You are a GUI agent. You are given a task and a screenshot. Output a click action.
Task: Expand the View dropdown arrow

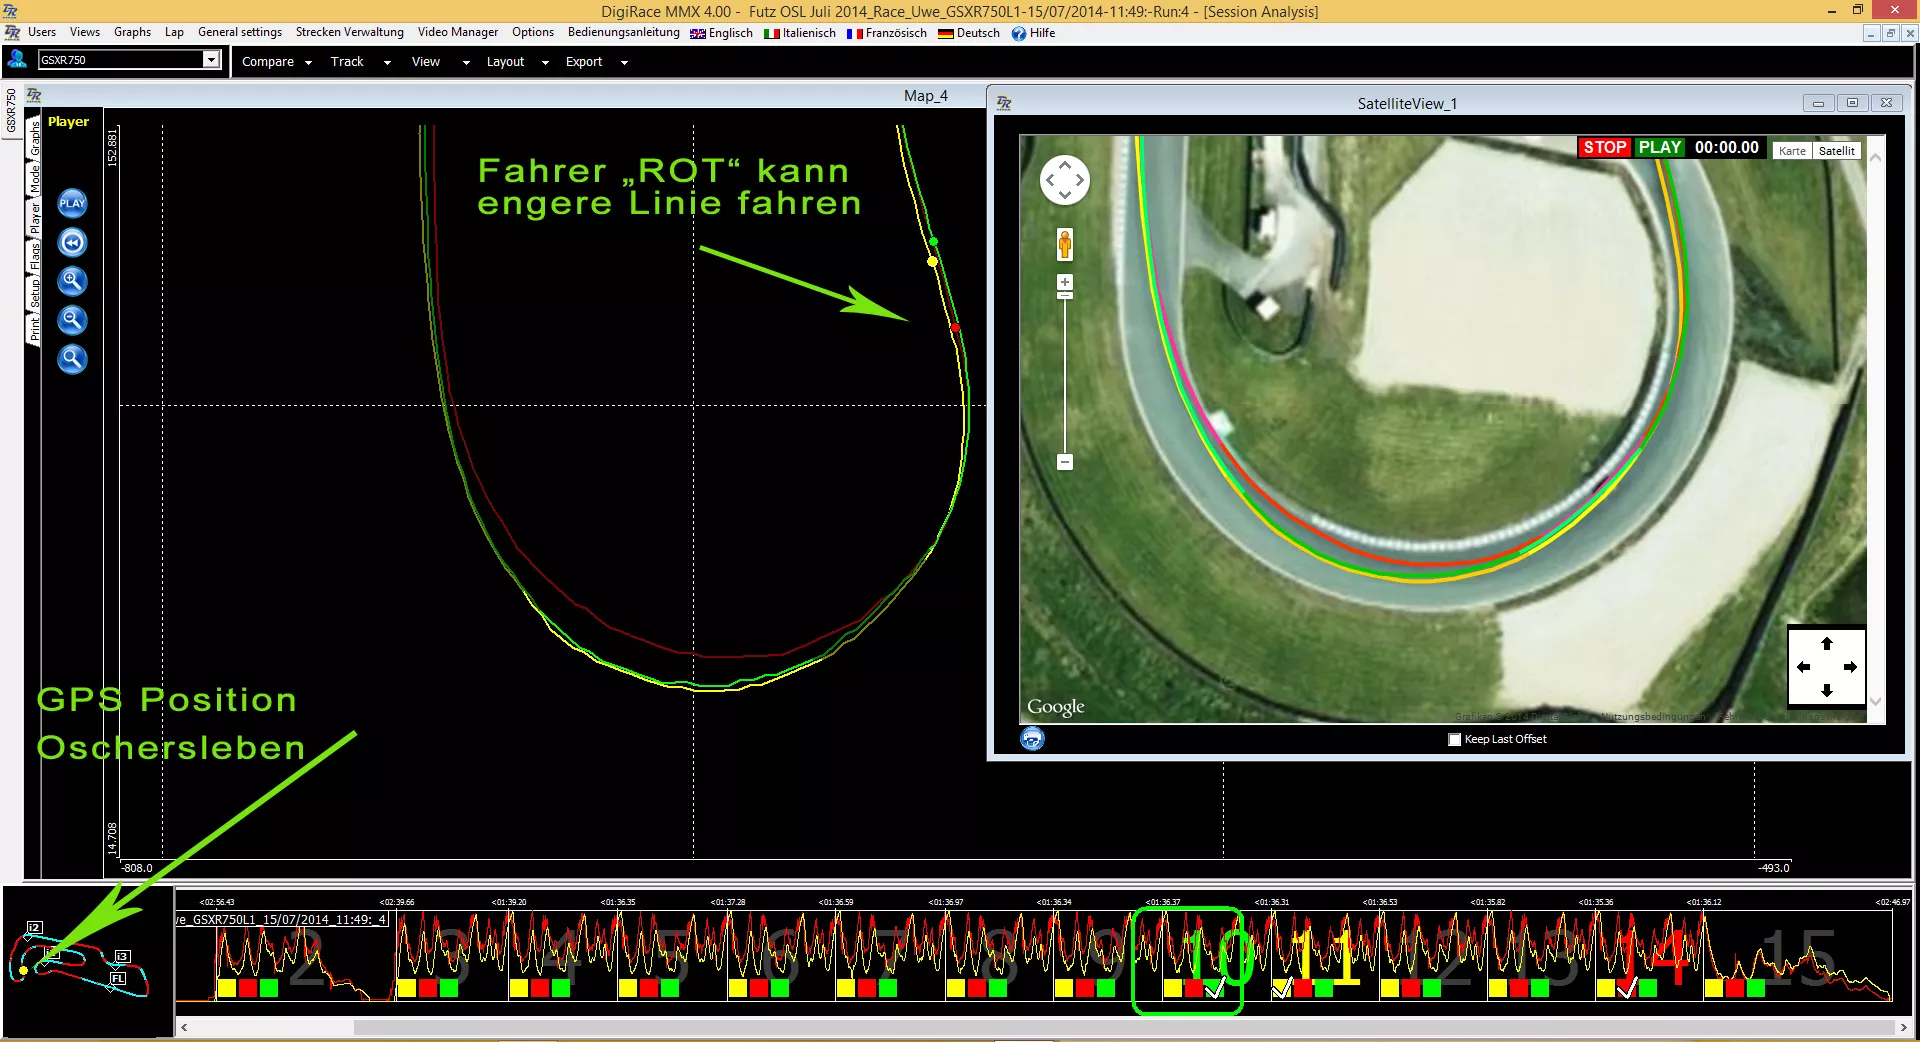click(x=465, y=62)
